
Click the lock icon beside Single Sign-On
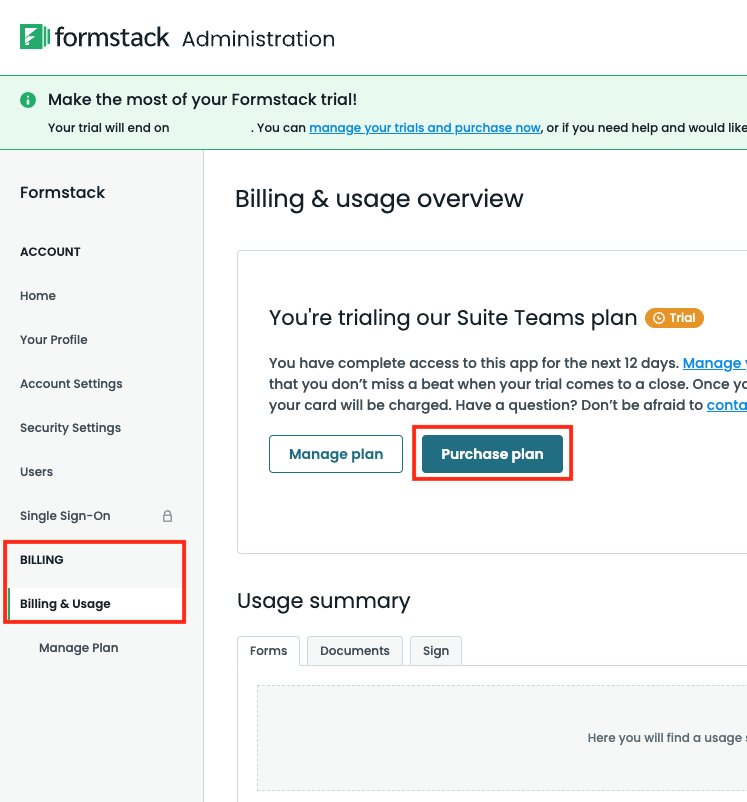pos(167,516)
